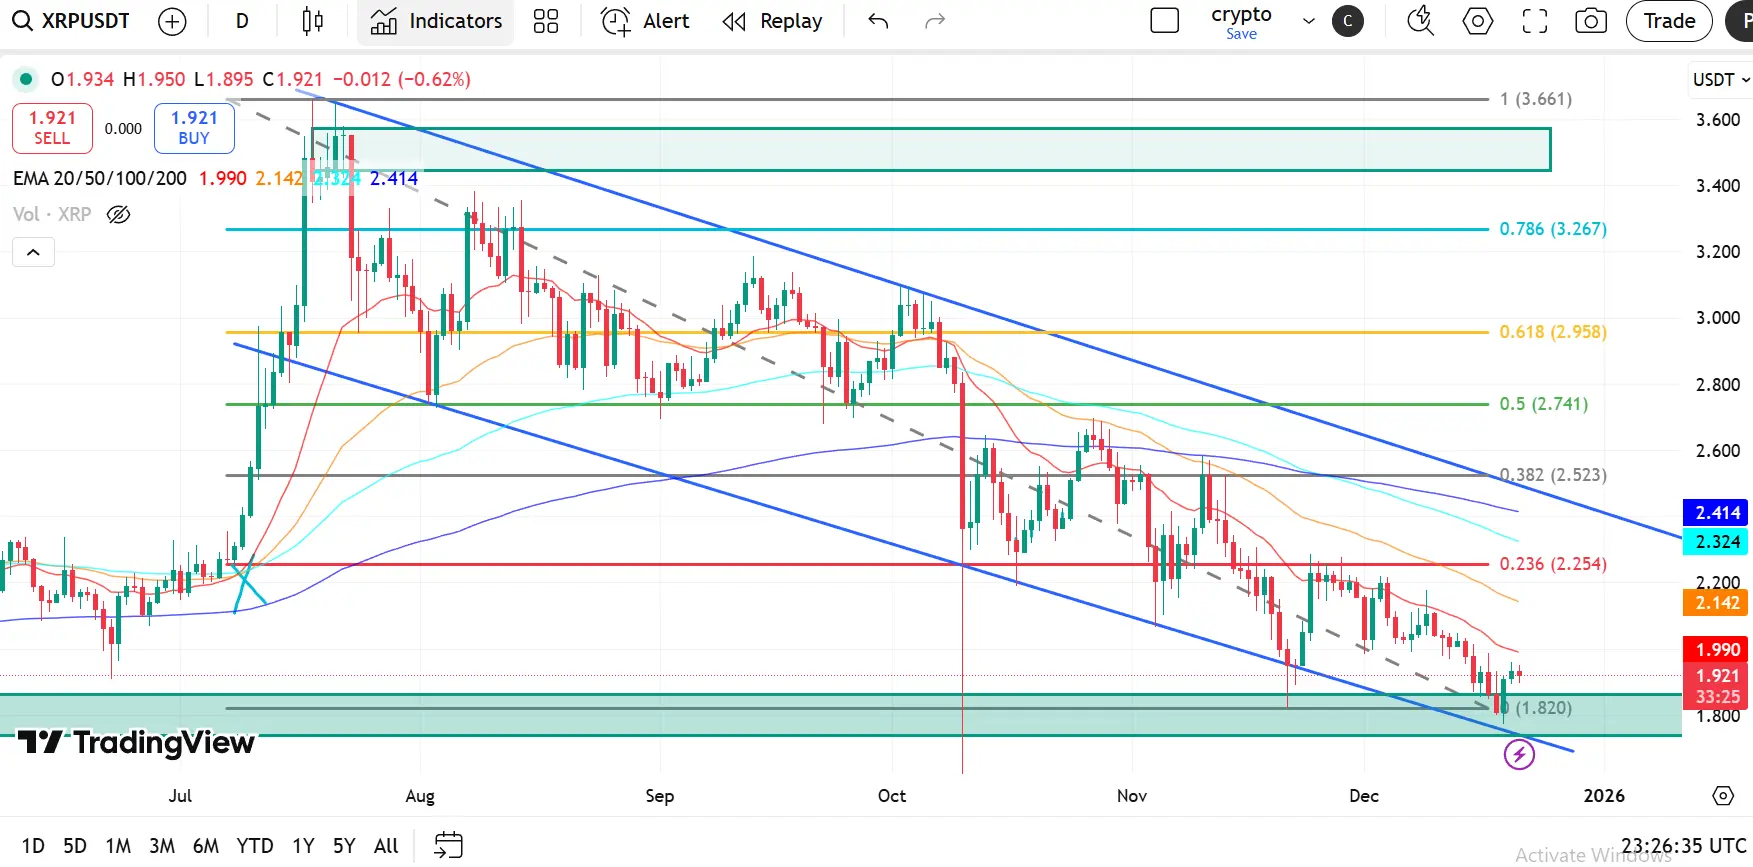
Task: Select the 0.382 (2.523) Fibonacci level label
Action: tap(1553, 475)
